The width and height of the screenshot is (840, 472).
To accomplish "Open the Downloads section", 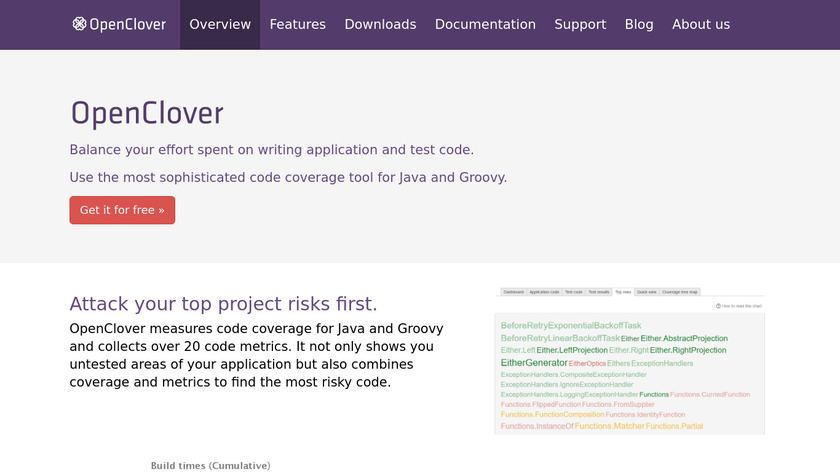I will [x=380, y=24].
